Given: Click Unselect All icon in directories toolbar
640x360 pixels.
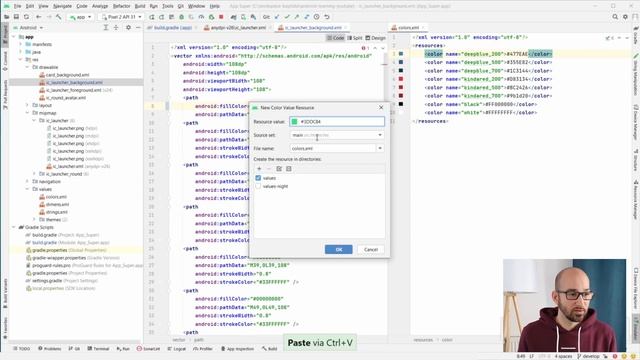Looking at the screenshot, I should pyautogui.click(x=289, y=169).
